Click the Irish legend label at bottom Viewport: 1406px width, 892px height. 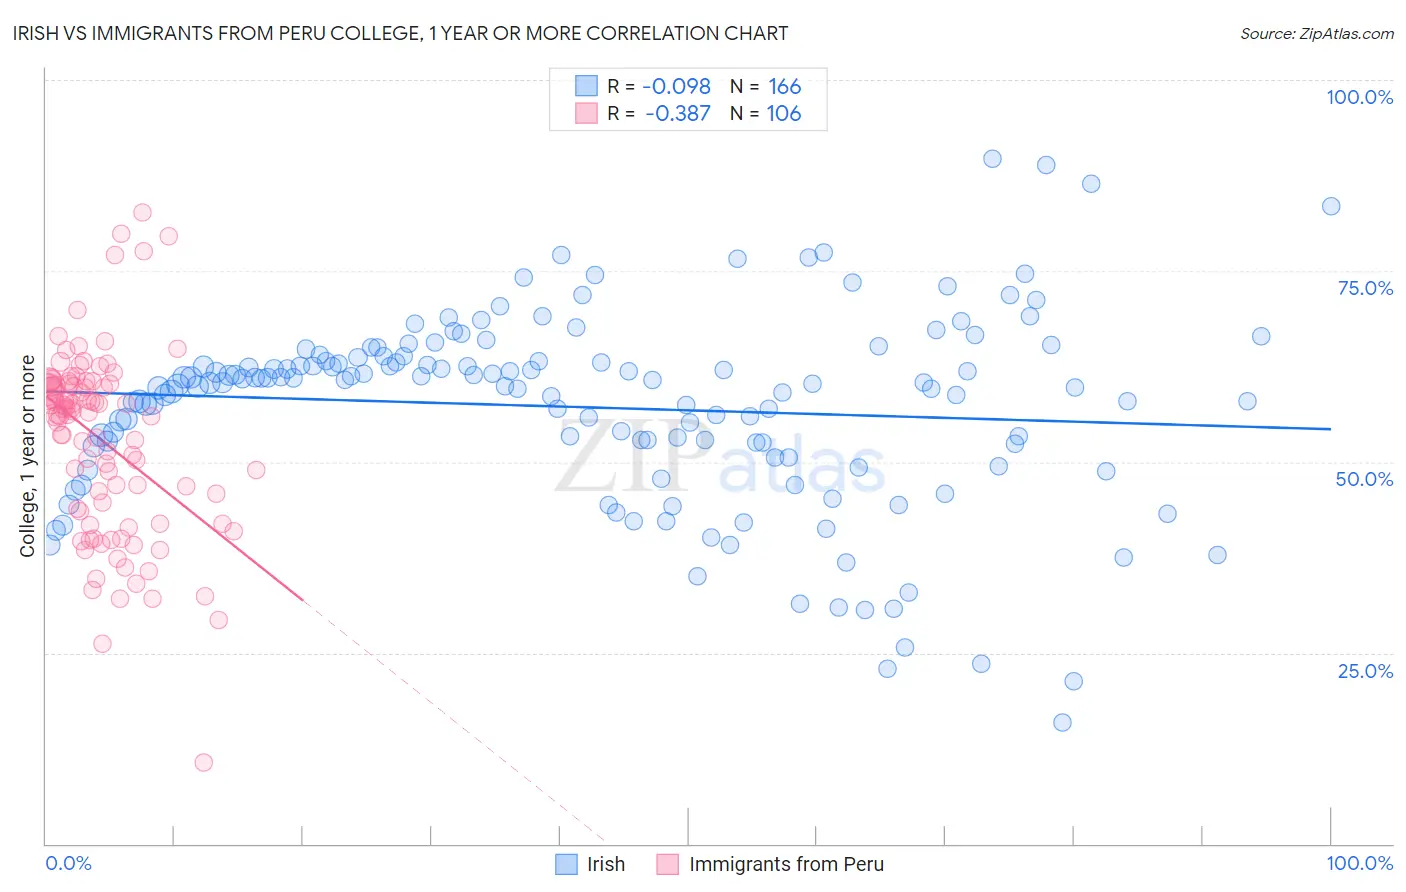pyautogui.click(x=606, y=864)
